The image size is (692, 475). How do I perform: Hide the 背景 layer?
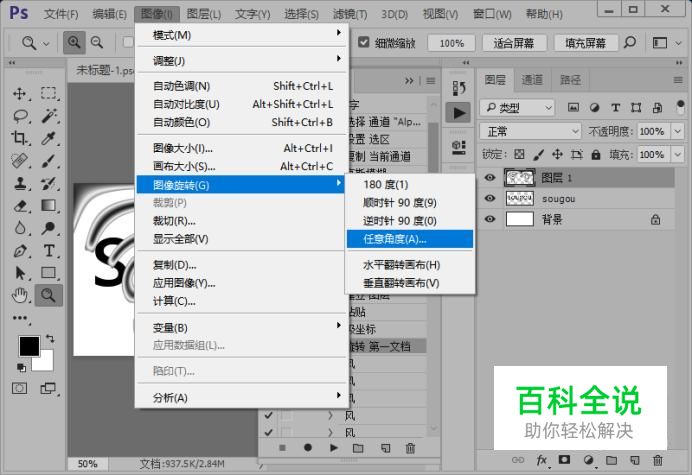coord(490,219)
